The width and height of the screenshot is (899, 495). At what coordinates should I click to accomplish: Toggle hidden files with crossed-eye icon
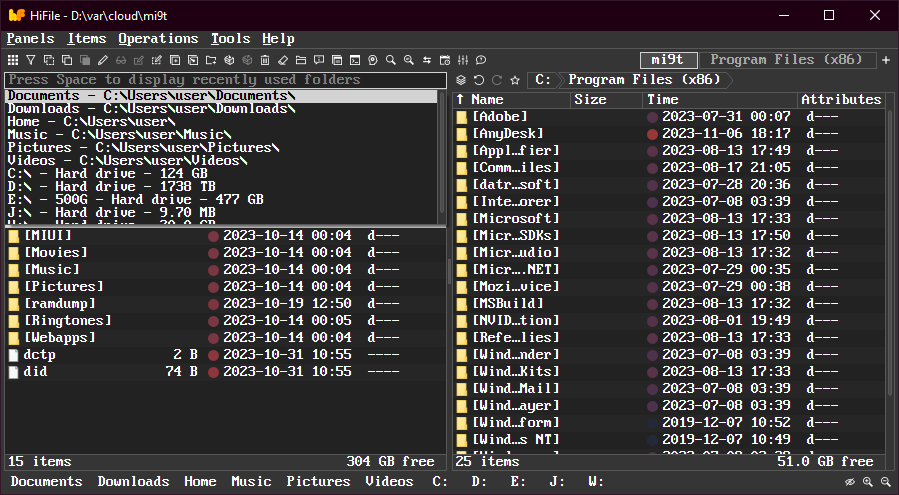click(850, 482)
